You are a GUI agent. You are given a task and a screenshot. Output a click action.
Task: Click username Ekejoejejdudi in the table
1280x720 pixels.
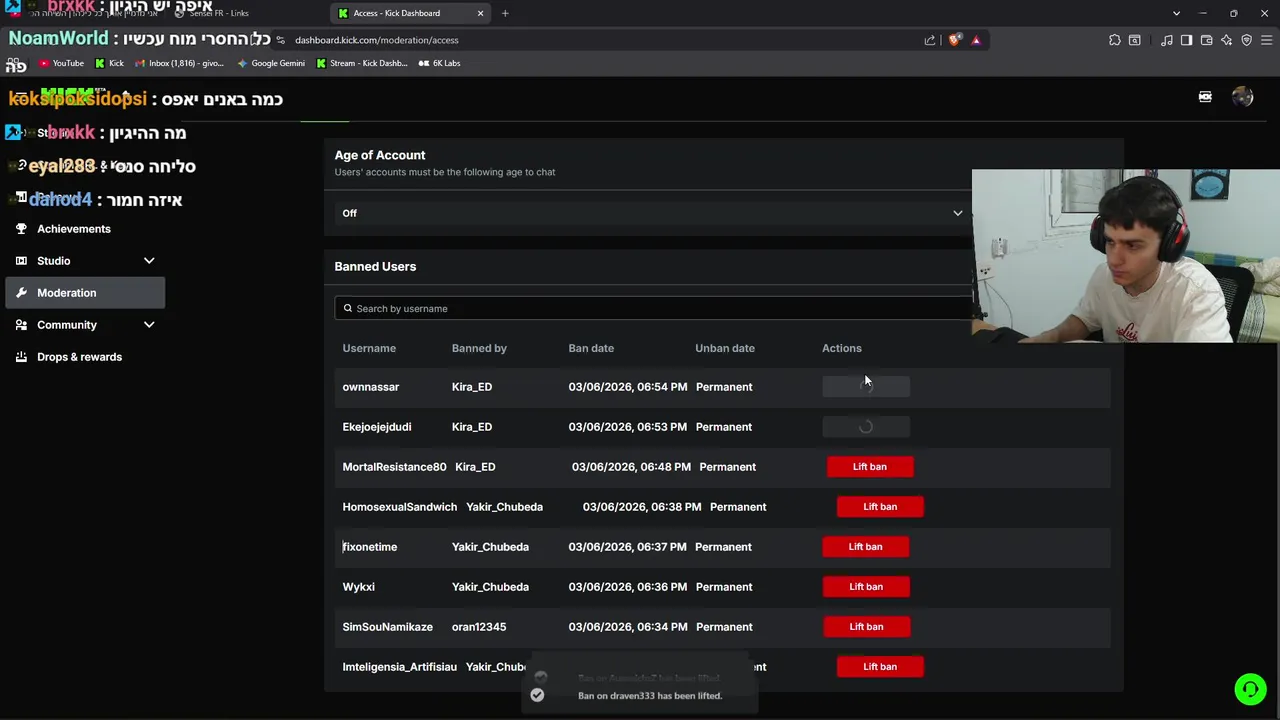[x=377, y=427]
